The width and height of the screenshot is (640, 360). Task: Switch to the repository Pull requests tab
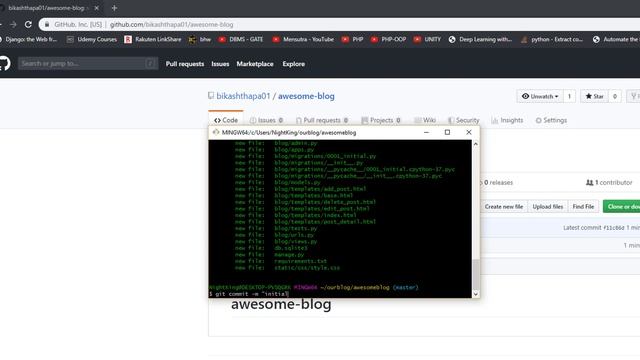pyautogui.click(x=322, y=120)
